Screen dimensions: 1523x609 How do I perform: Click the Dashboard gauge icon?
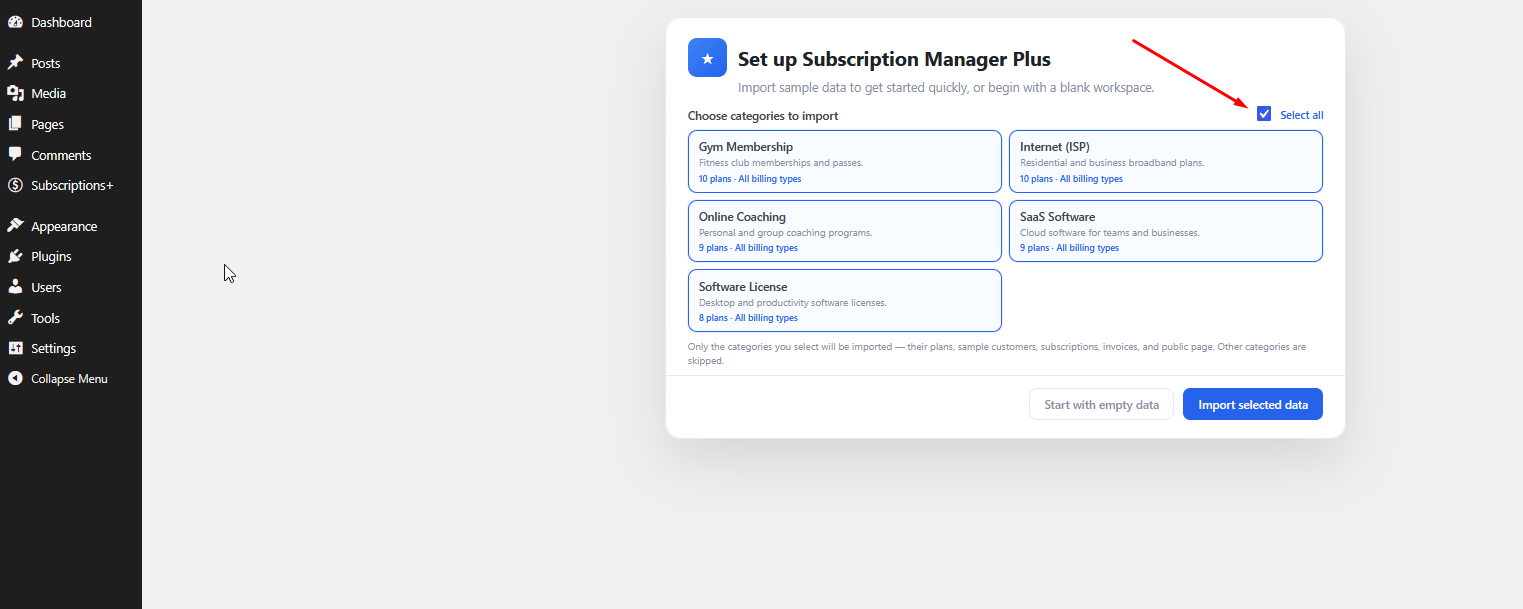coord(15,22)
